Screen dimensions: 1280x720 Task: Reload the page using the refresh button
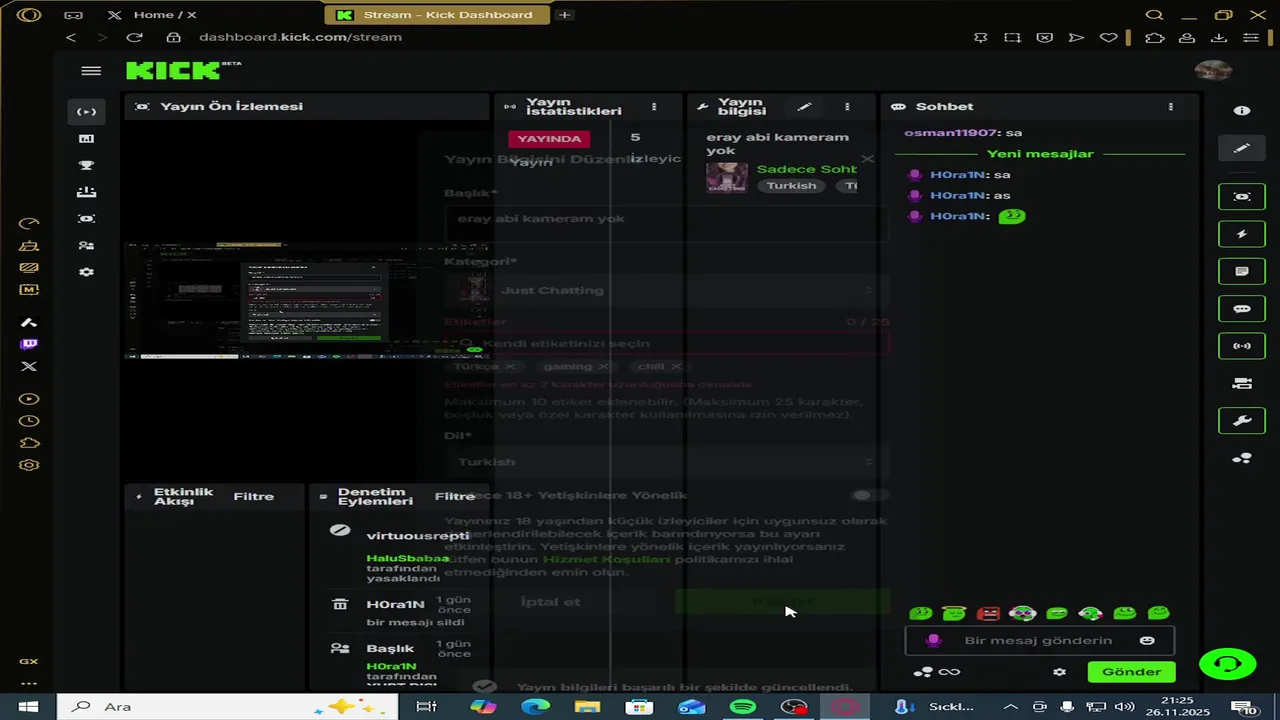point(134,37)
